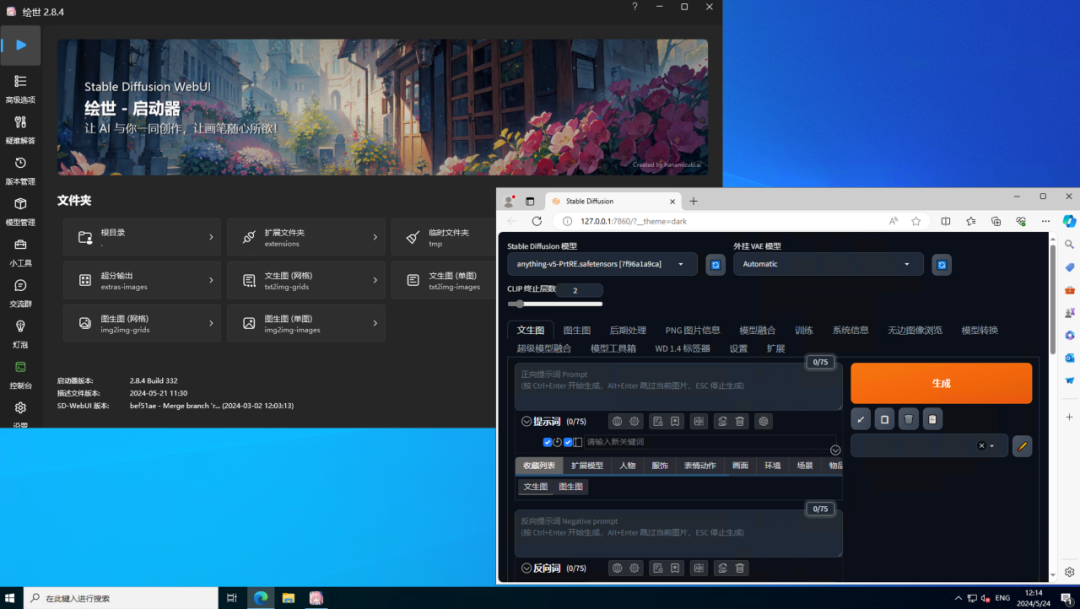Screen dimensions: 1080x609
Task: Open 小工具 toolbox in launcher sidebar
Action: [x=20, y=251]
